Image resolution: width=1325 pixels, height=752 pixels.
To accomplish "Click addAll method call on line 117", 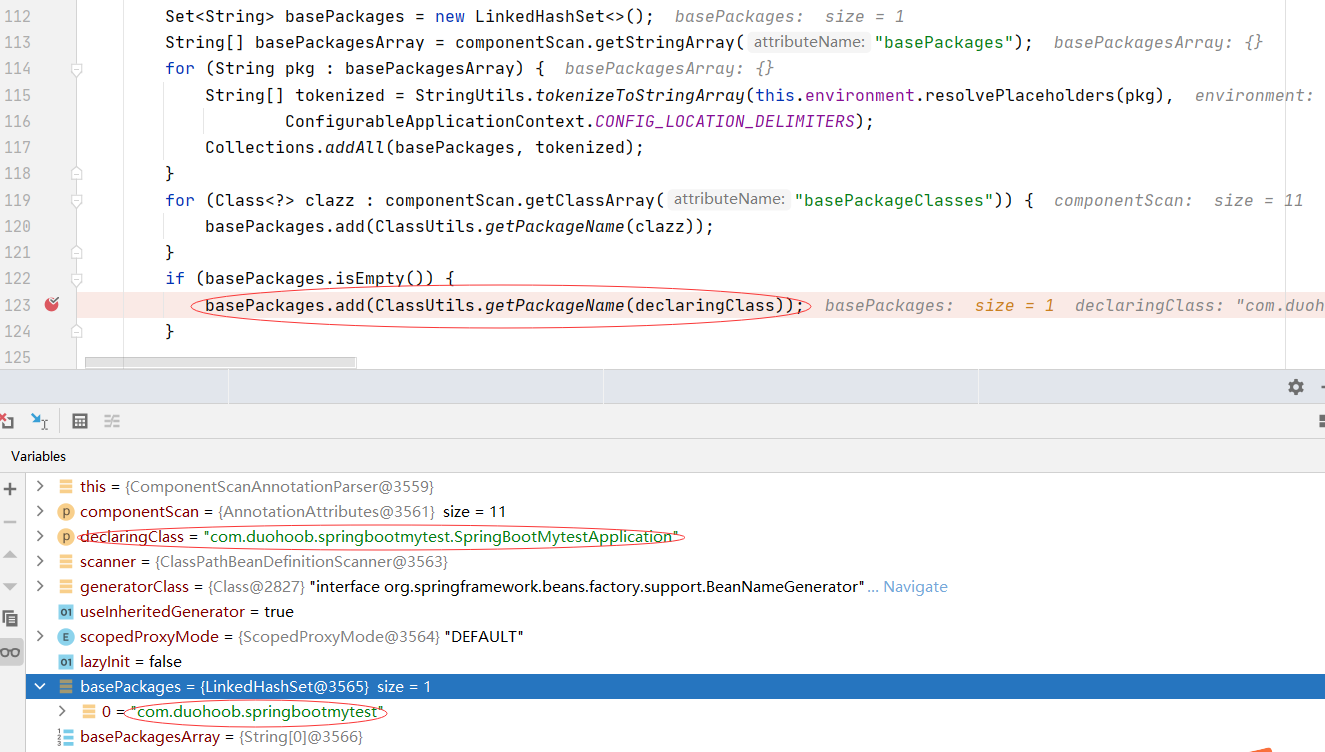I will pyautogui.click(x=355, y=148).
